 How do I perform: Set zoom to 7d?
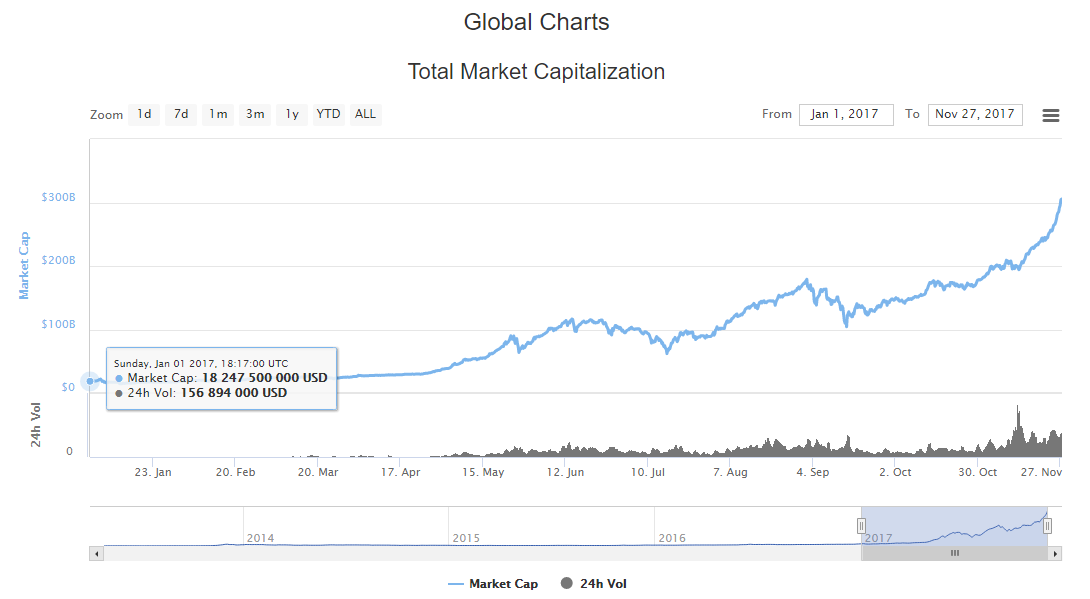tap(181, 114)
